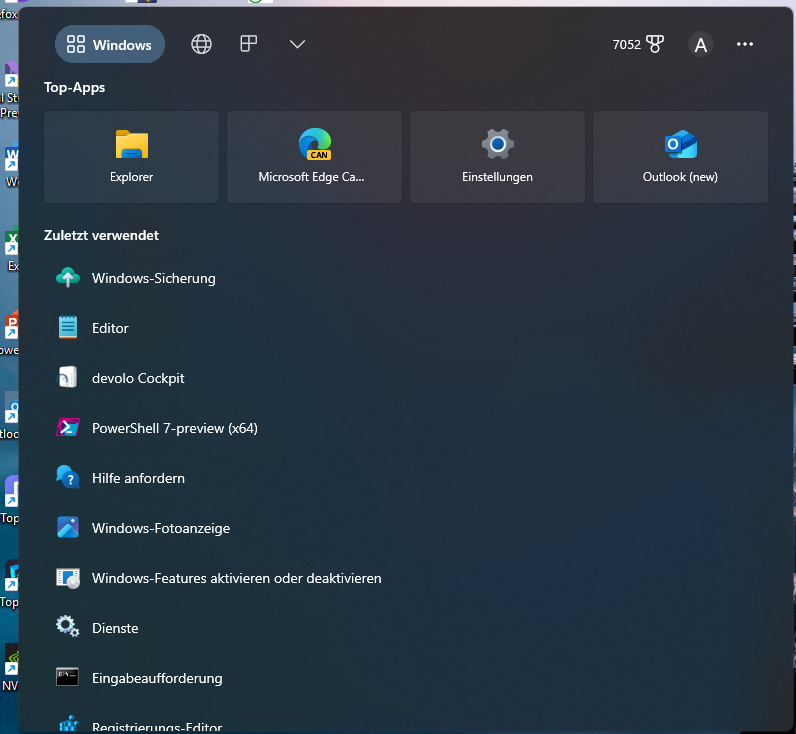Open Dienste from recent list

pos(115,628)
